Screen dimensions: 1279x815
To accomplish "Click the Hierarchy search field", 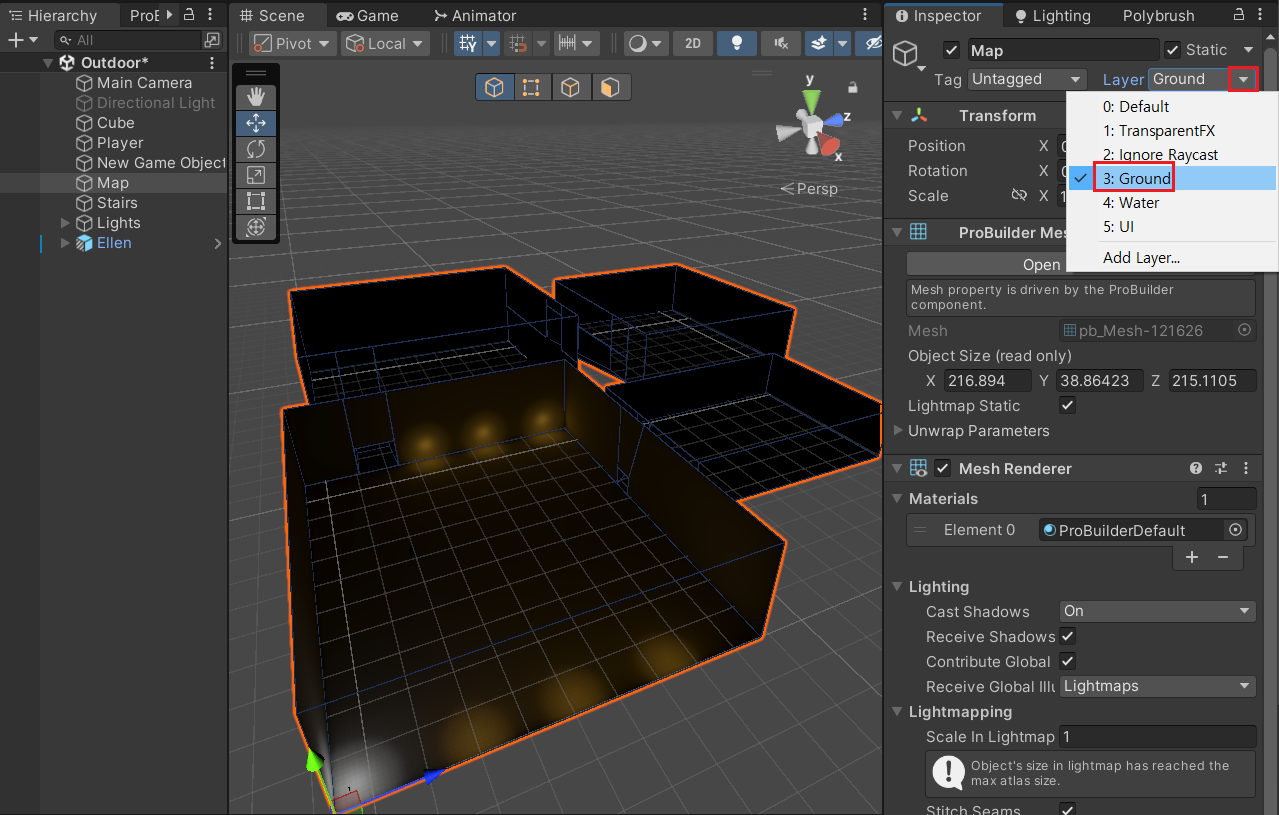I will coord(130,40).
